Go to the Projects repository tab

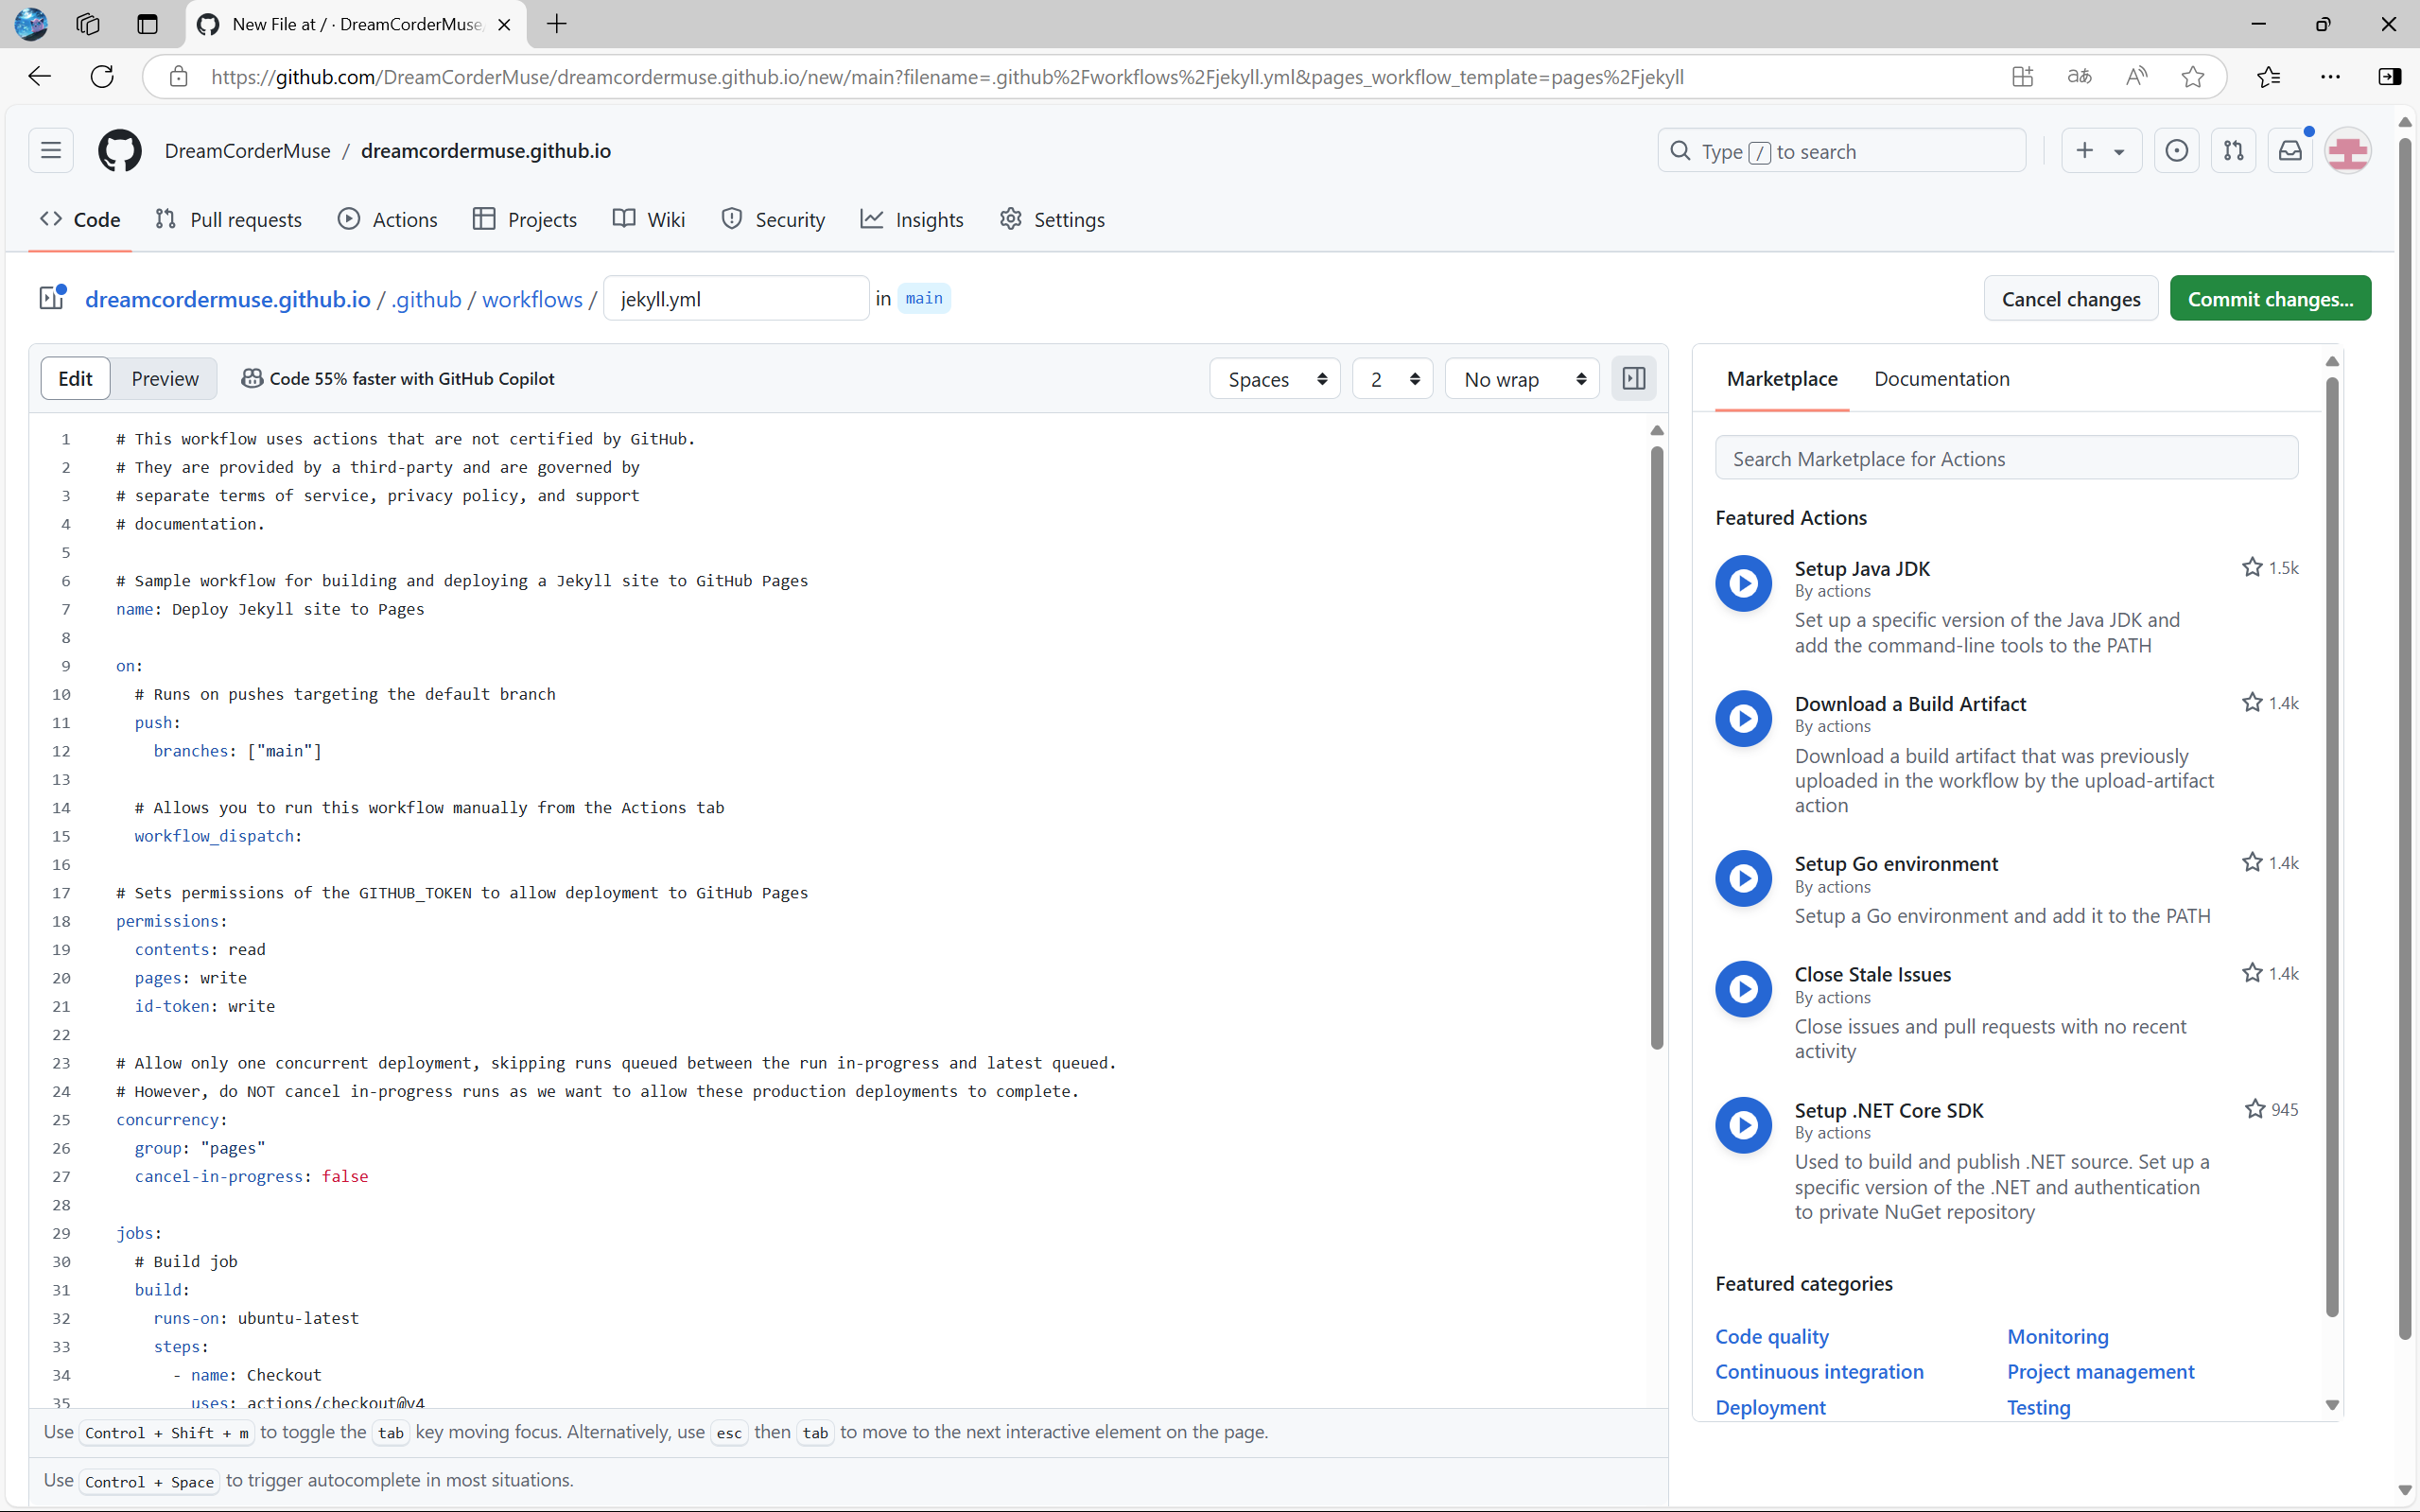[525, 219]
